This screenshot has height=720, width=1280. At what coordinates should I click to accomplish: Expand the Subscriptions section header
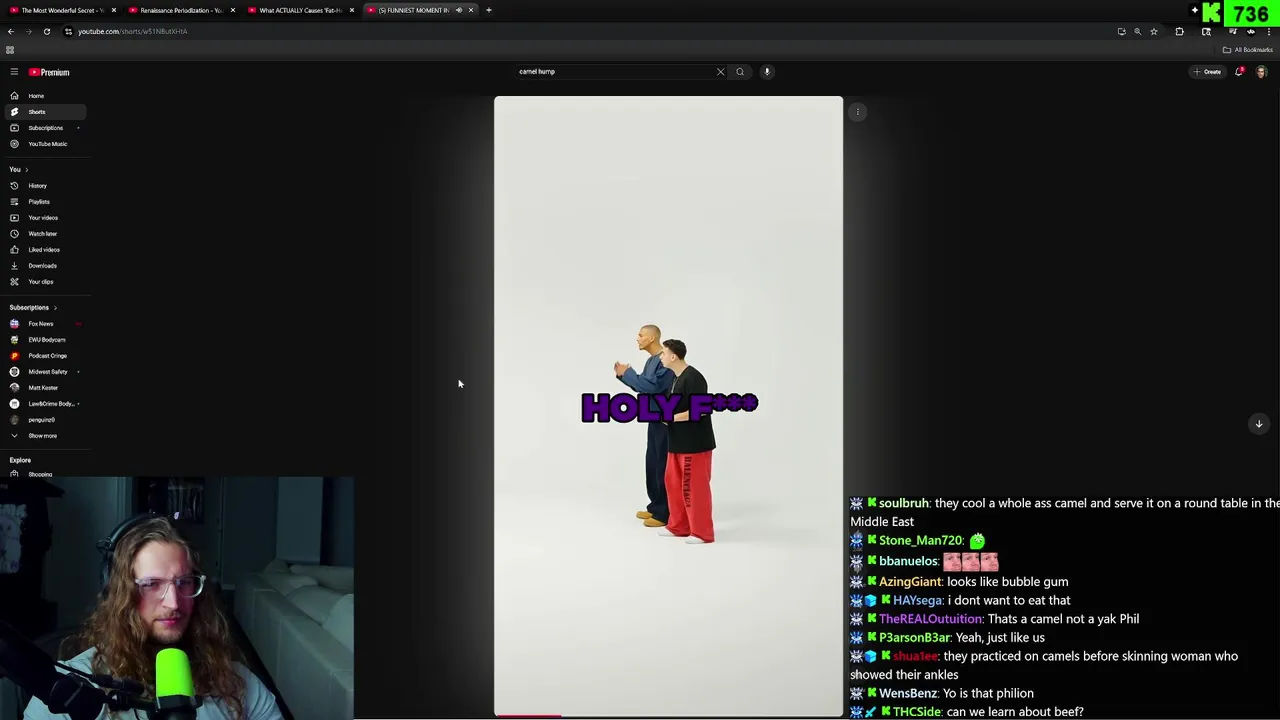(33, 308)
